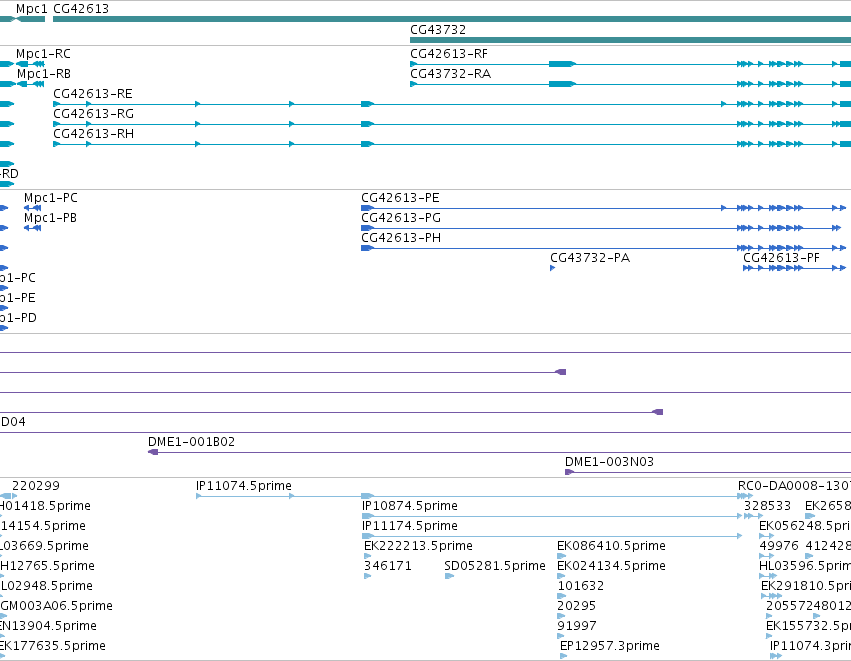Image resolution: width=851 pixels, height=661 pixels.
Task: Open the Mpc1-PB protein label
Action: [50, 218]
